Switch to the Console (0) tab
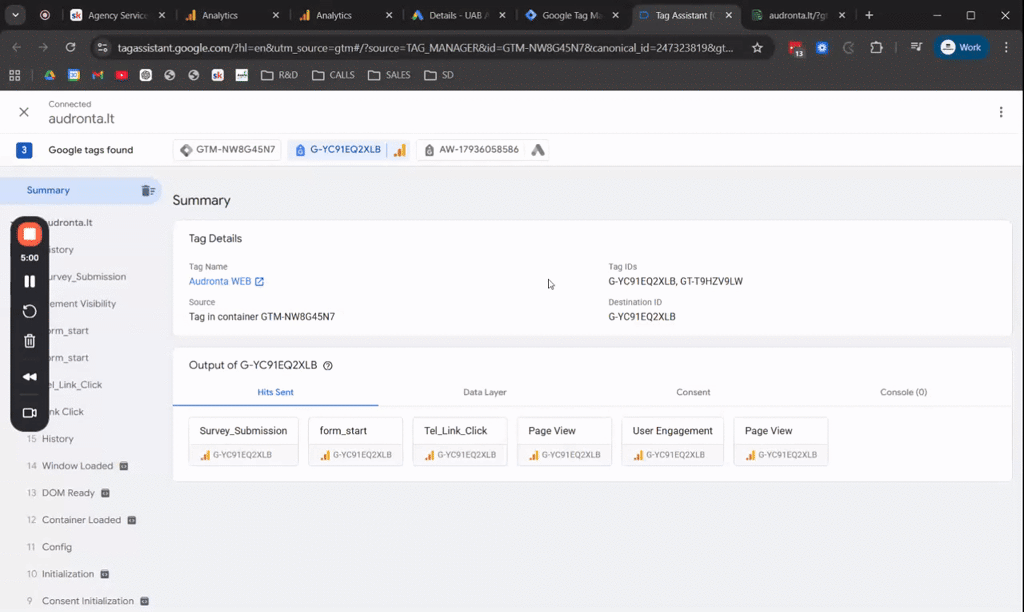1024x612 pixels. click(x=903, y=392)
